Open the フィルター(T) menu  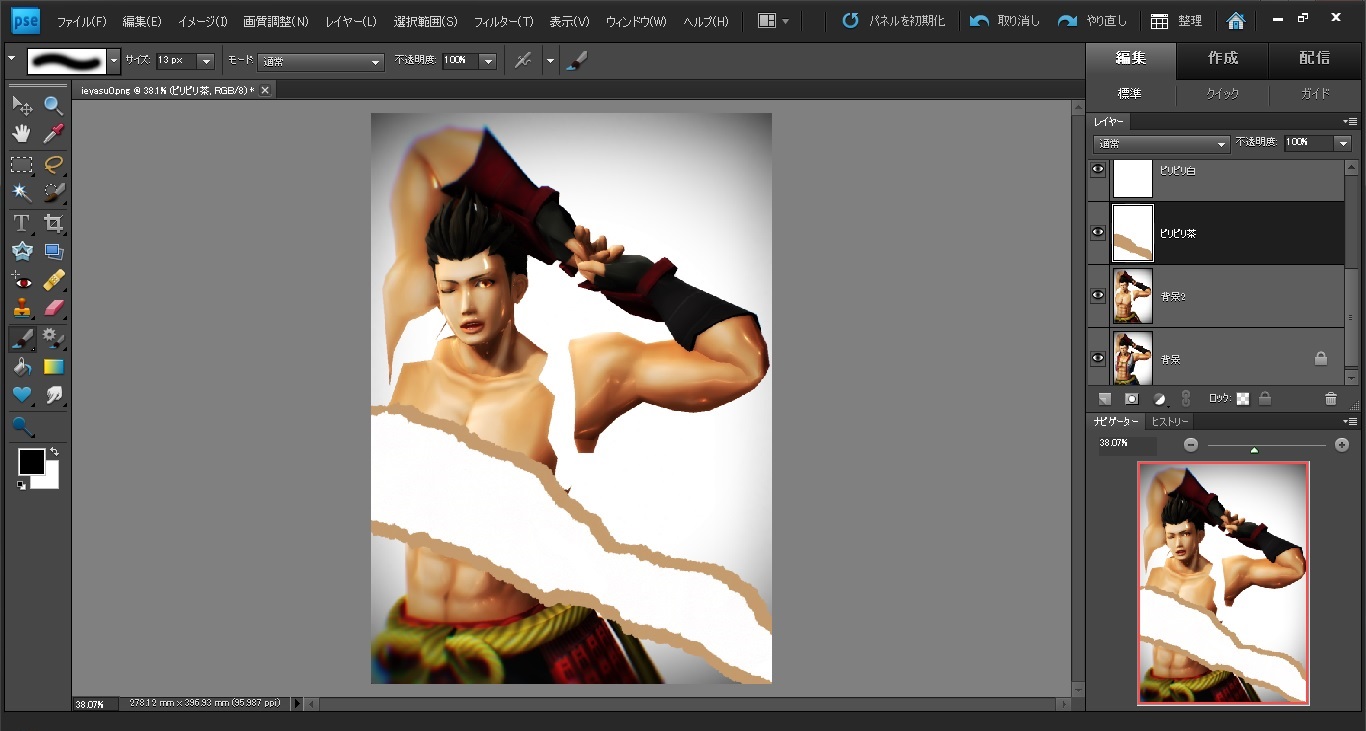pyautogui.click(x=503, y=21)
